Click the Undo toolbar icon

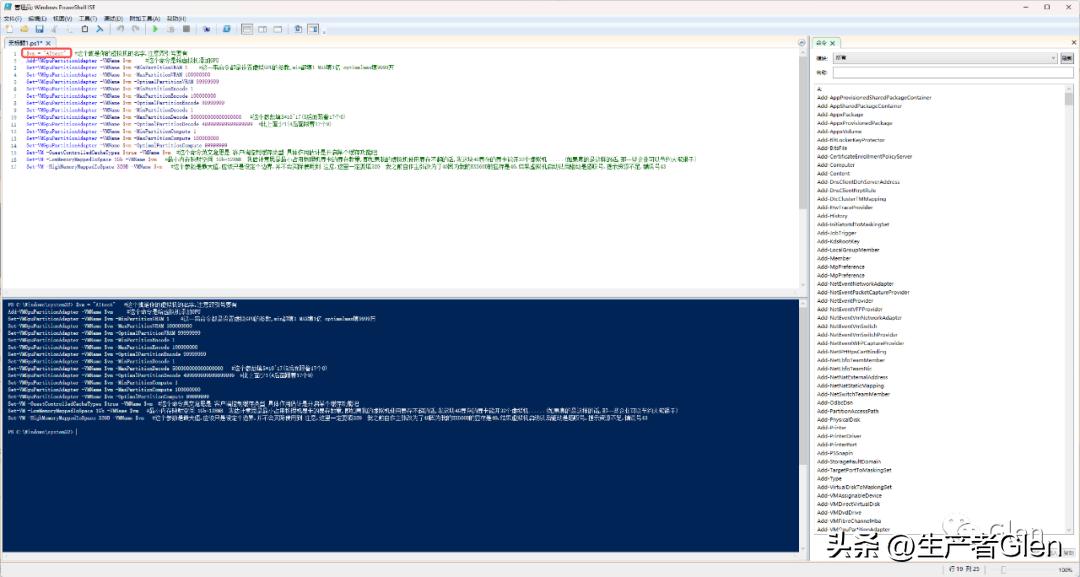pos(121,29)
